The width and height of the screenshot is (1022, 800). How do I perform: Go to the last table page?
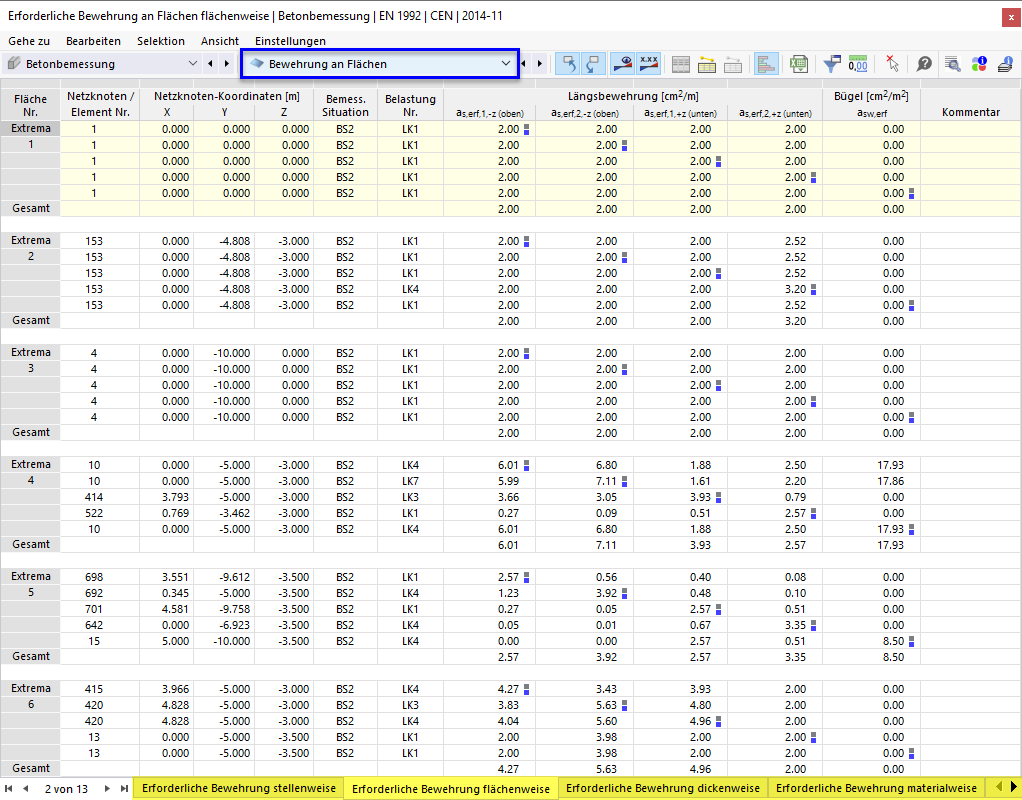[124, 788]
